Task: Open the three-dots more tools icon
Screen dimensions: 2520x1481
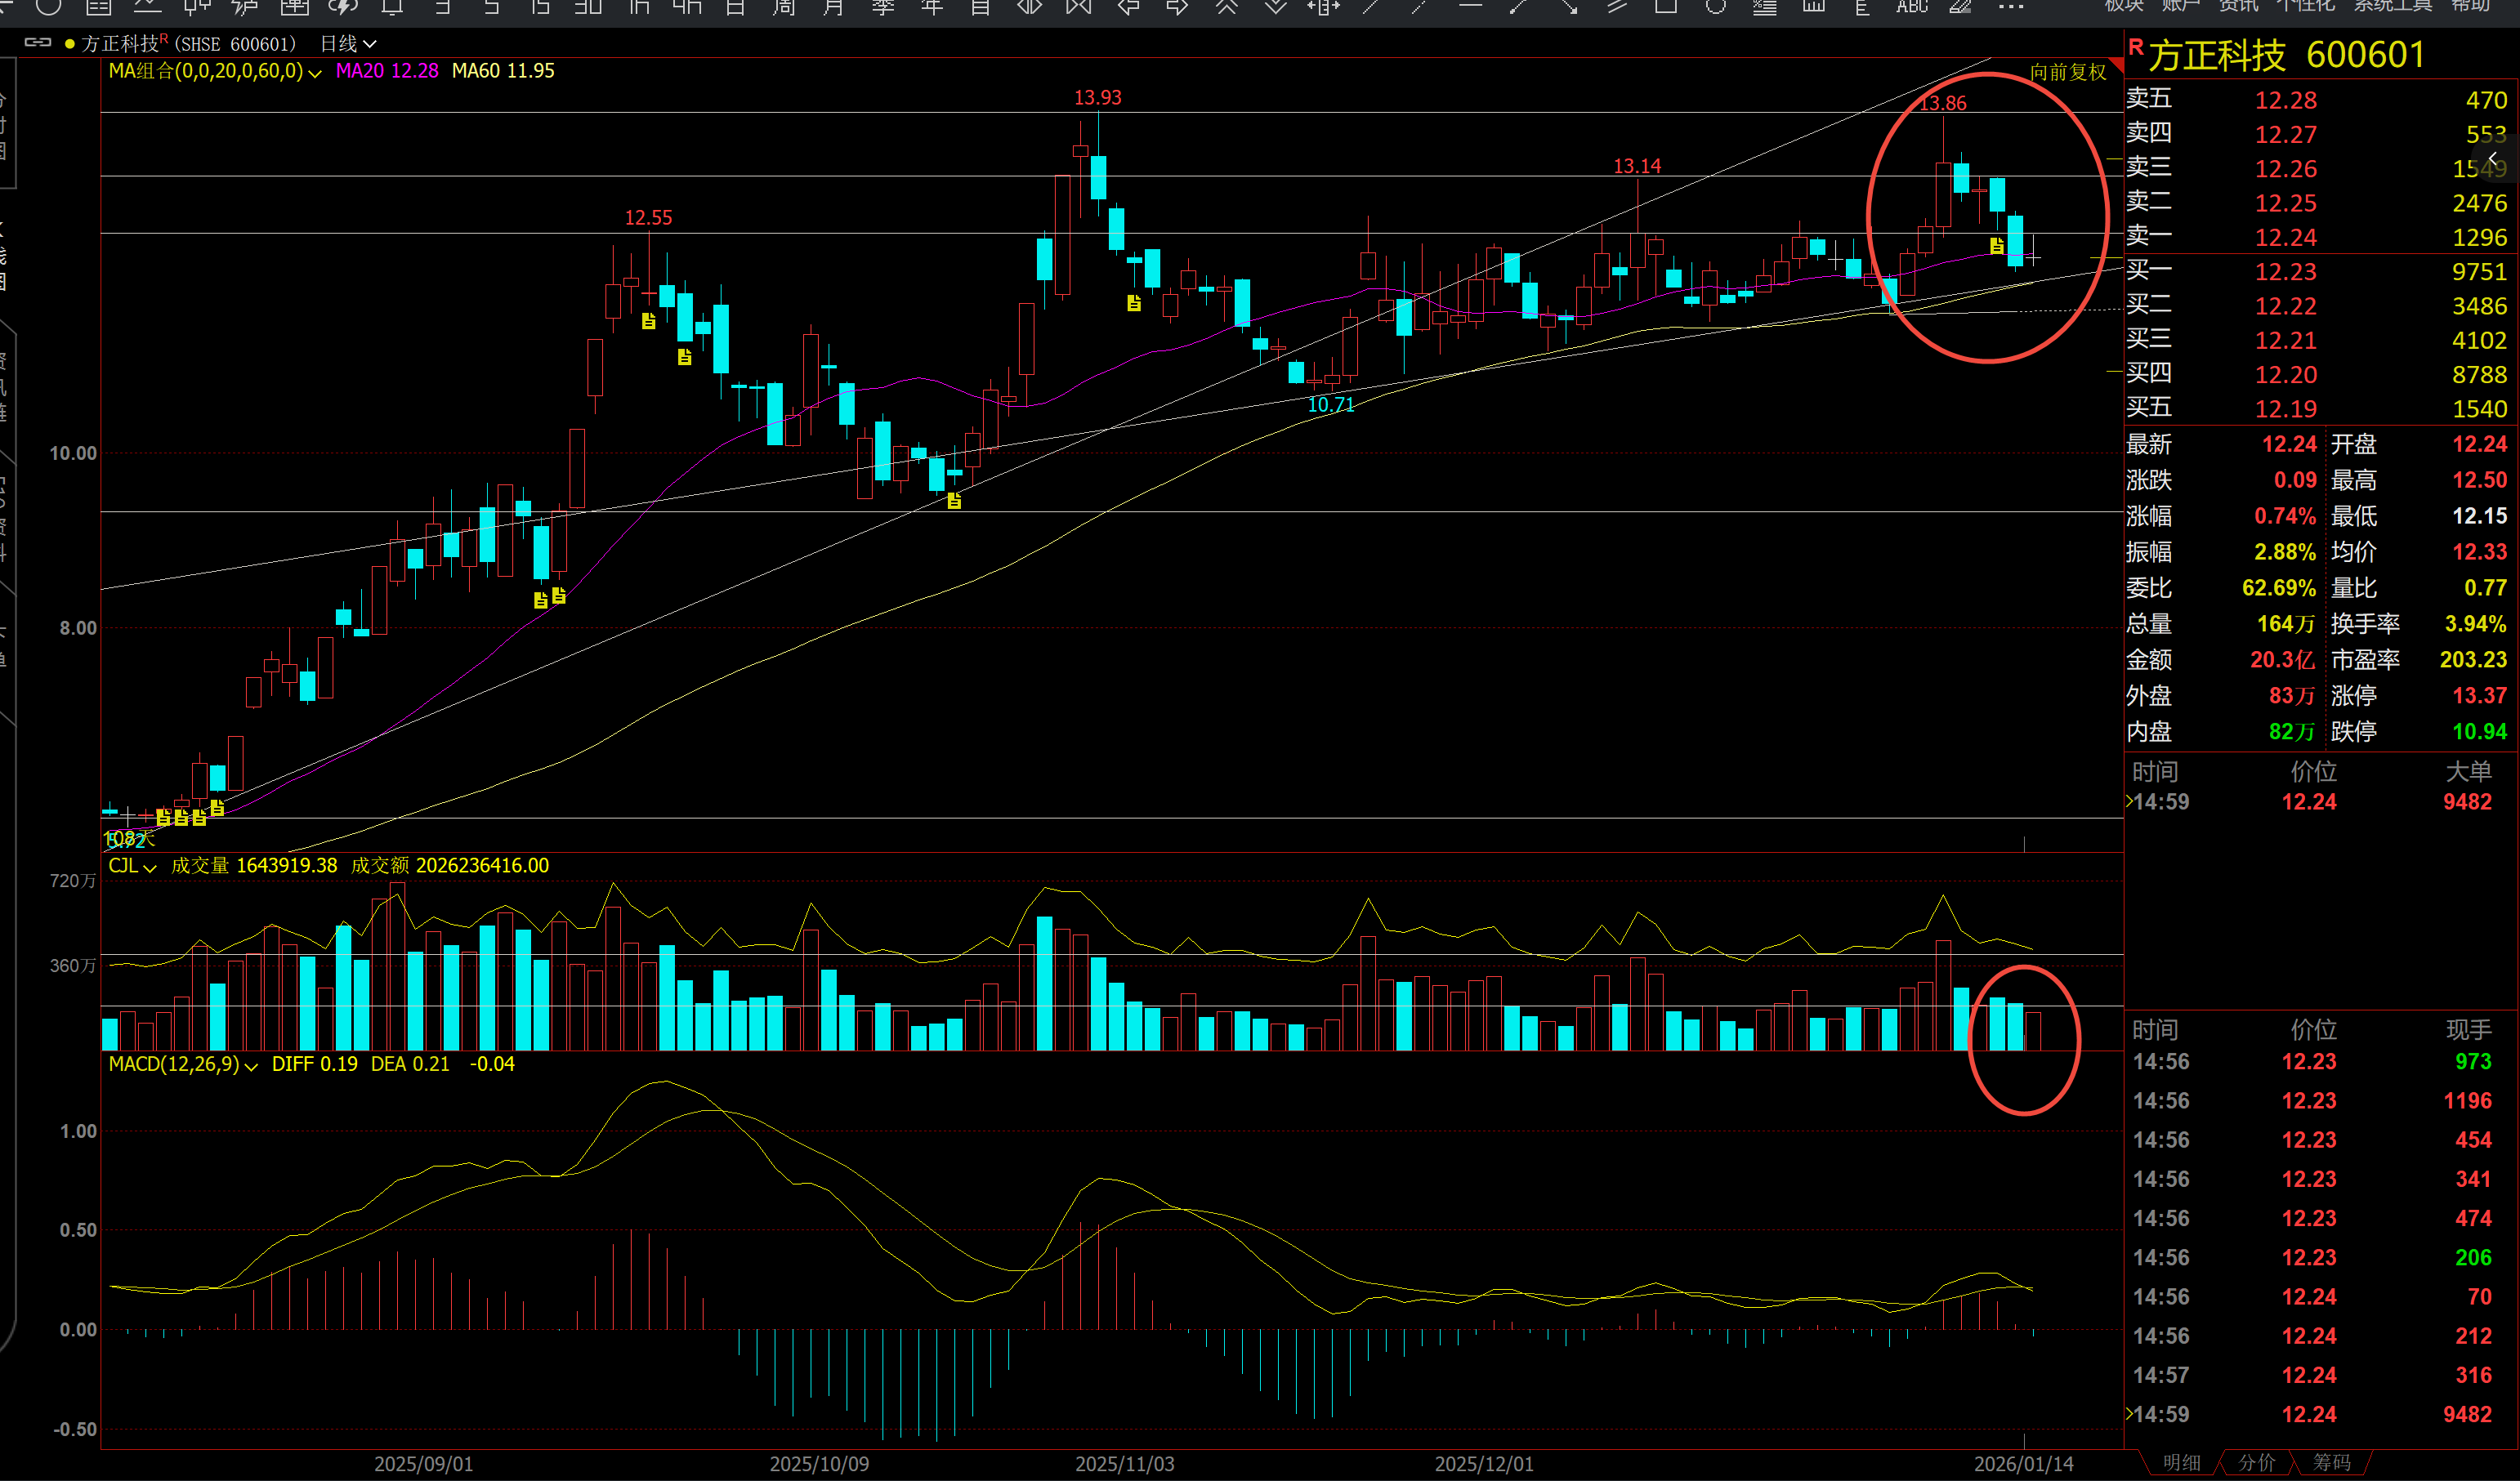Action: 2011,7
